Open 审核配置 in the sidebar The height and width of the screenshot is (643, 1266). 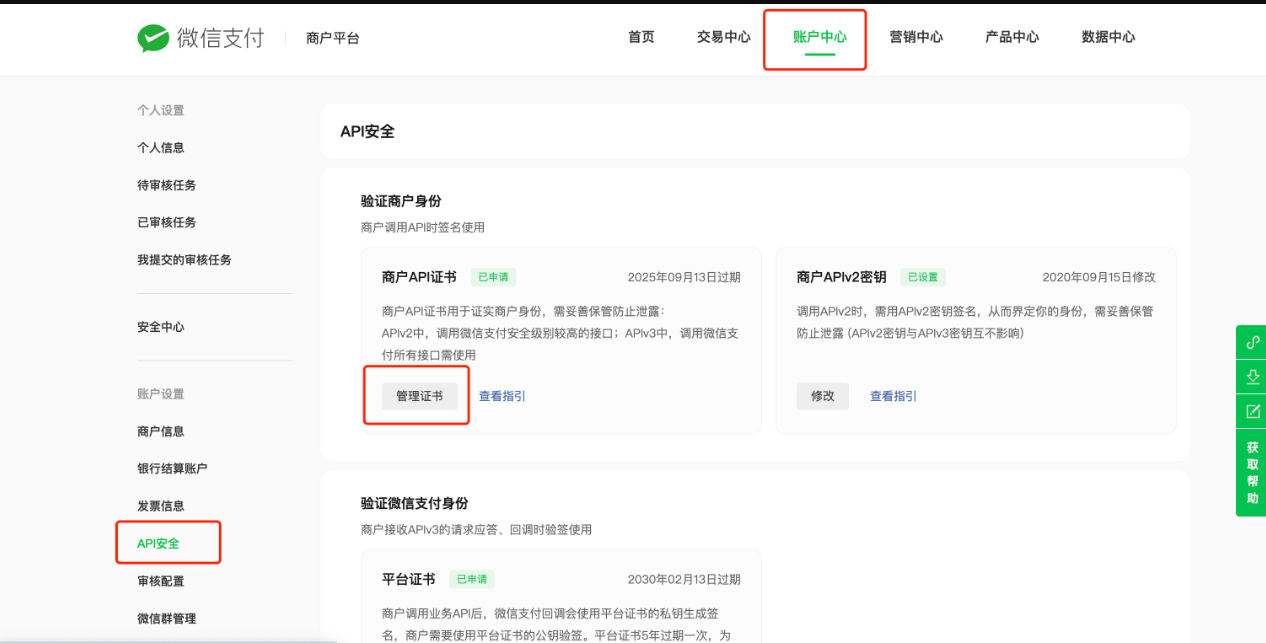(161, 581)
